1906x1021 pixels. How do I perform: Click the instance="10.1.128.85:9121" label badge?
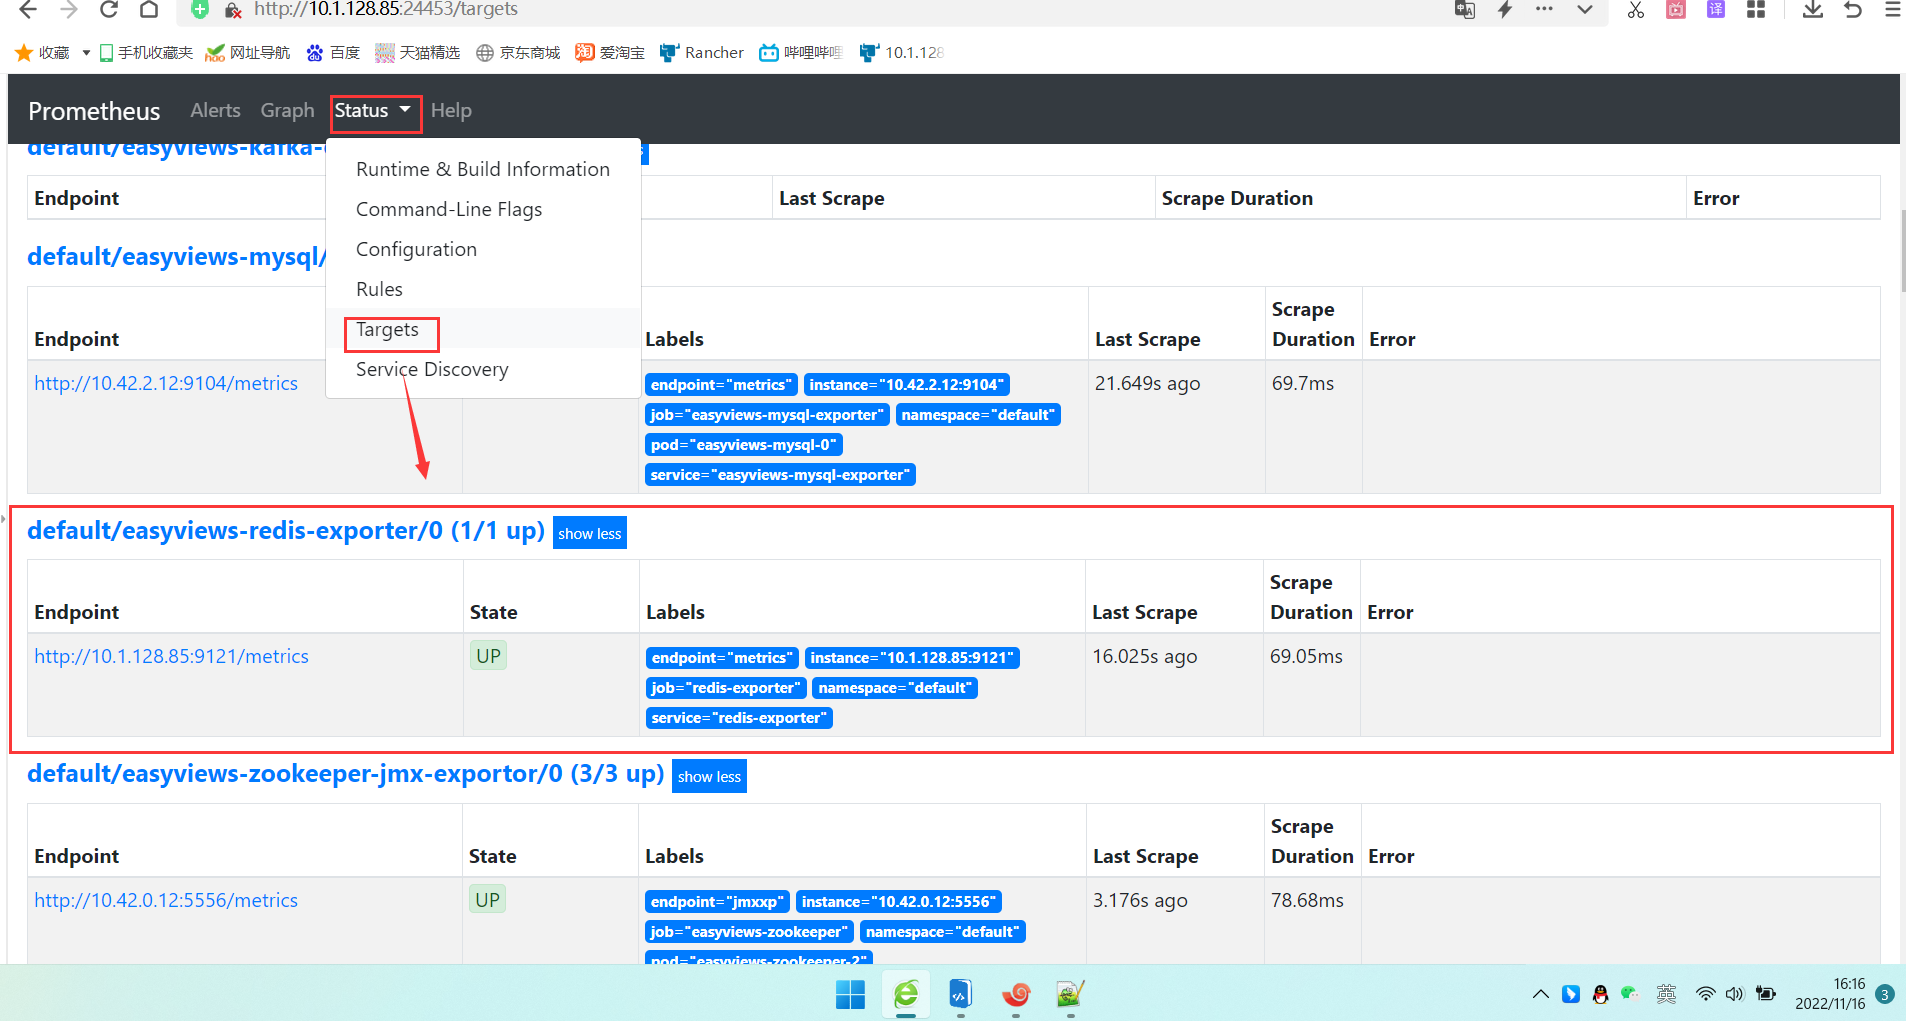tap(912, 658)
